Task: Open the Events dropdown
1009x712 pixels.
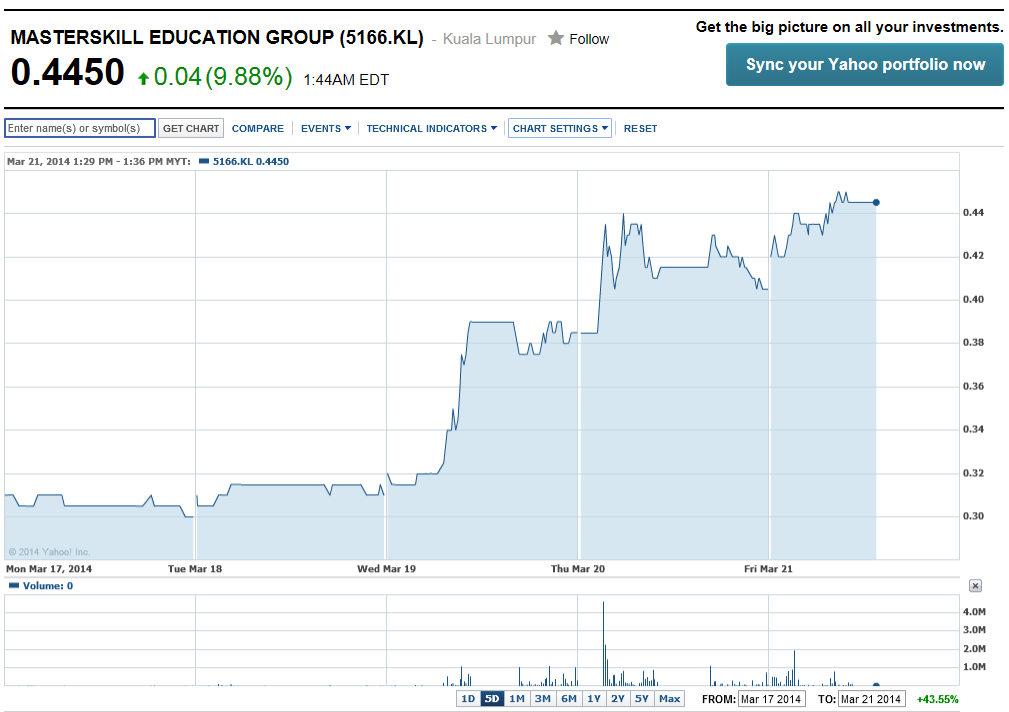Action: point(326,128)
